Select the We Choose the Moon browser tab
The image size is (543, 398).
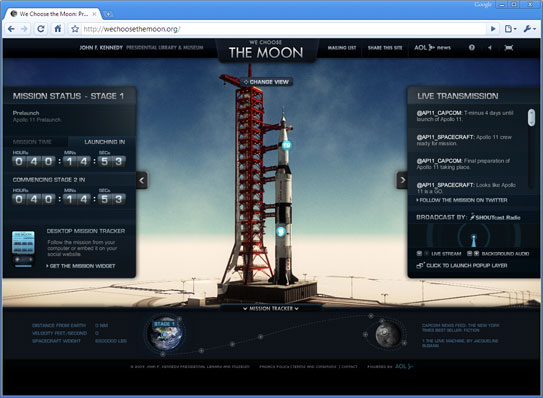click(53, 14)
